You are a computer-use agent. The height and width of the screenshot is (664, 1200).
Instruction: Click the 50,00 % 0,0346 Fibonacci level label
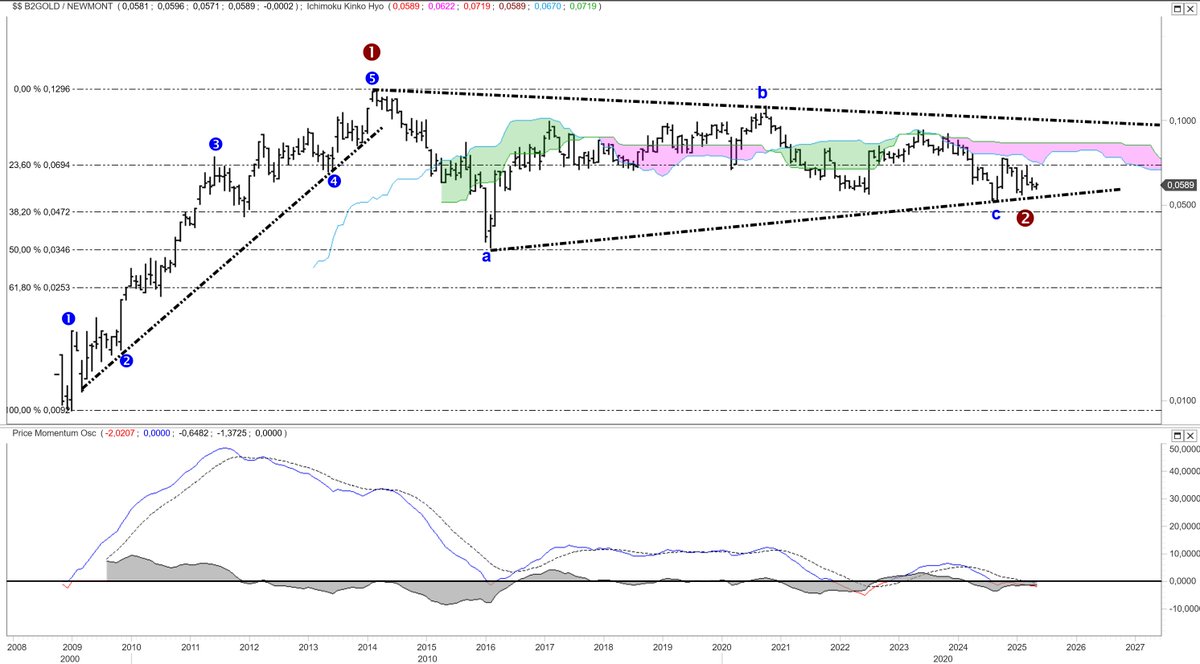pyautogui.click(x=38, y=250)
